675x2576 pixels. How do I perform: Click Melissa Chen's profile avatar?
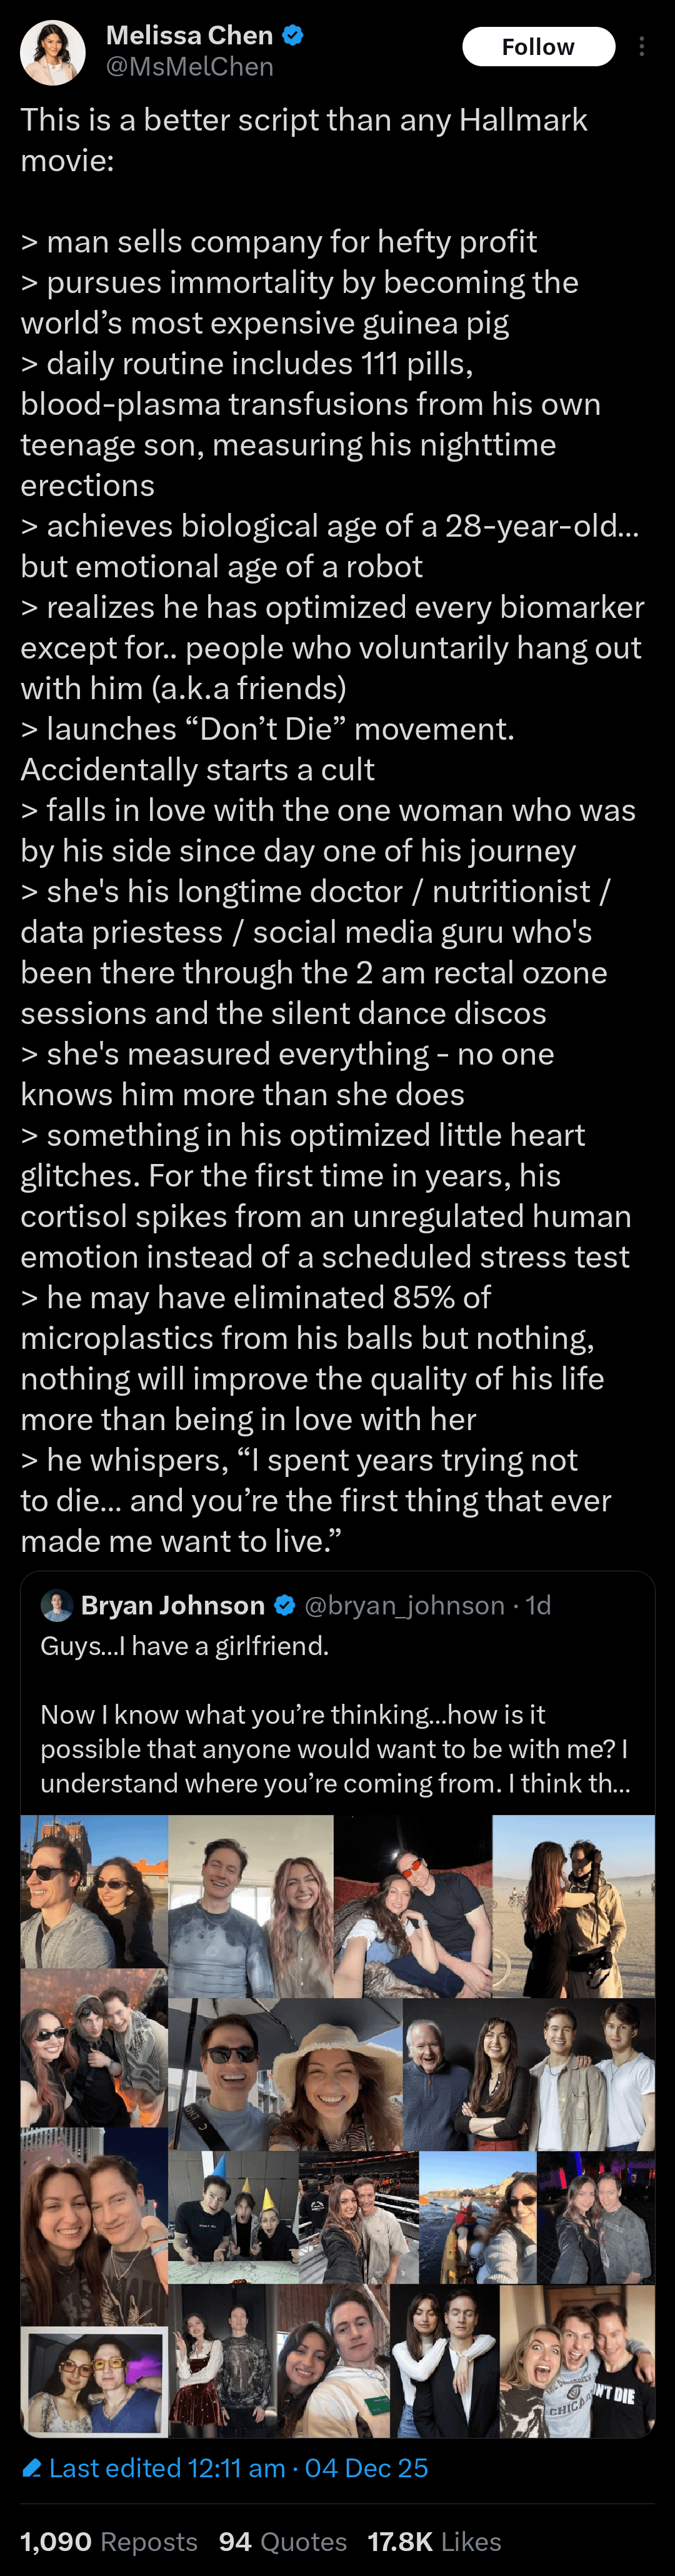[52, 52]
